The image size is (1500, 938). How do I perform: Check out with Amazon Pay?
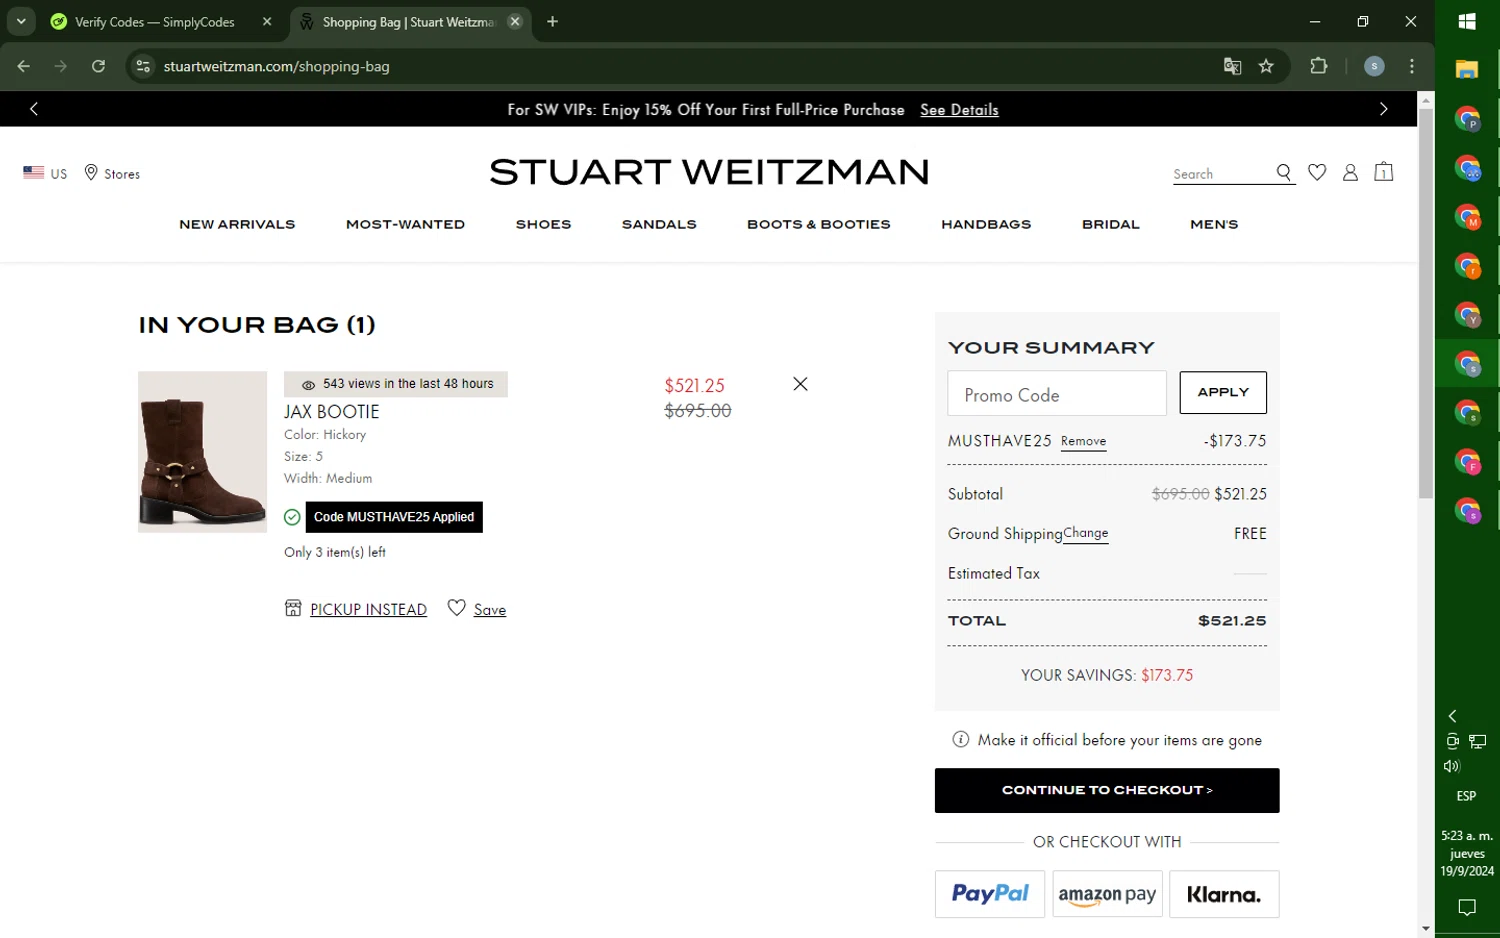(1107, 894)
